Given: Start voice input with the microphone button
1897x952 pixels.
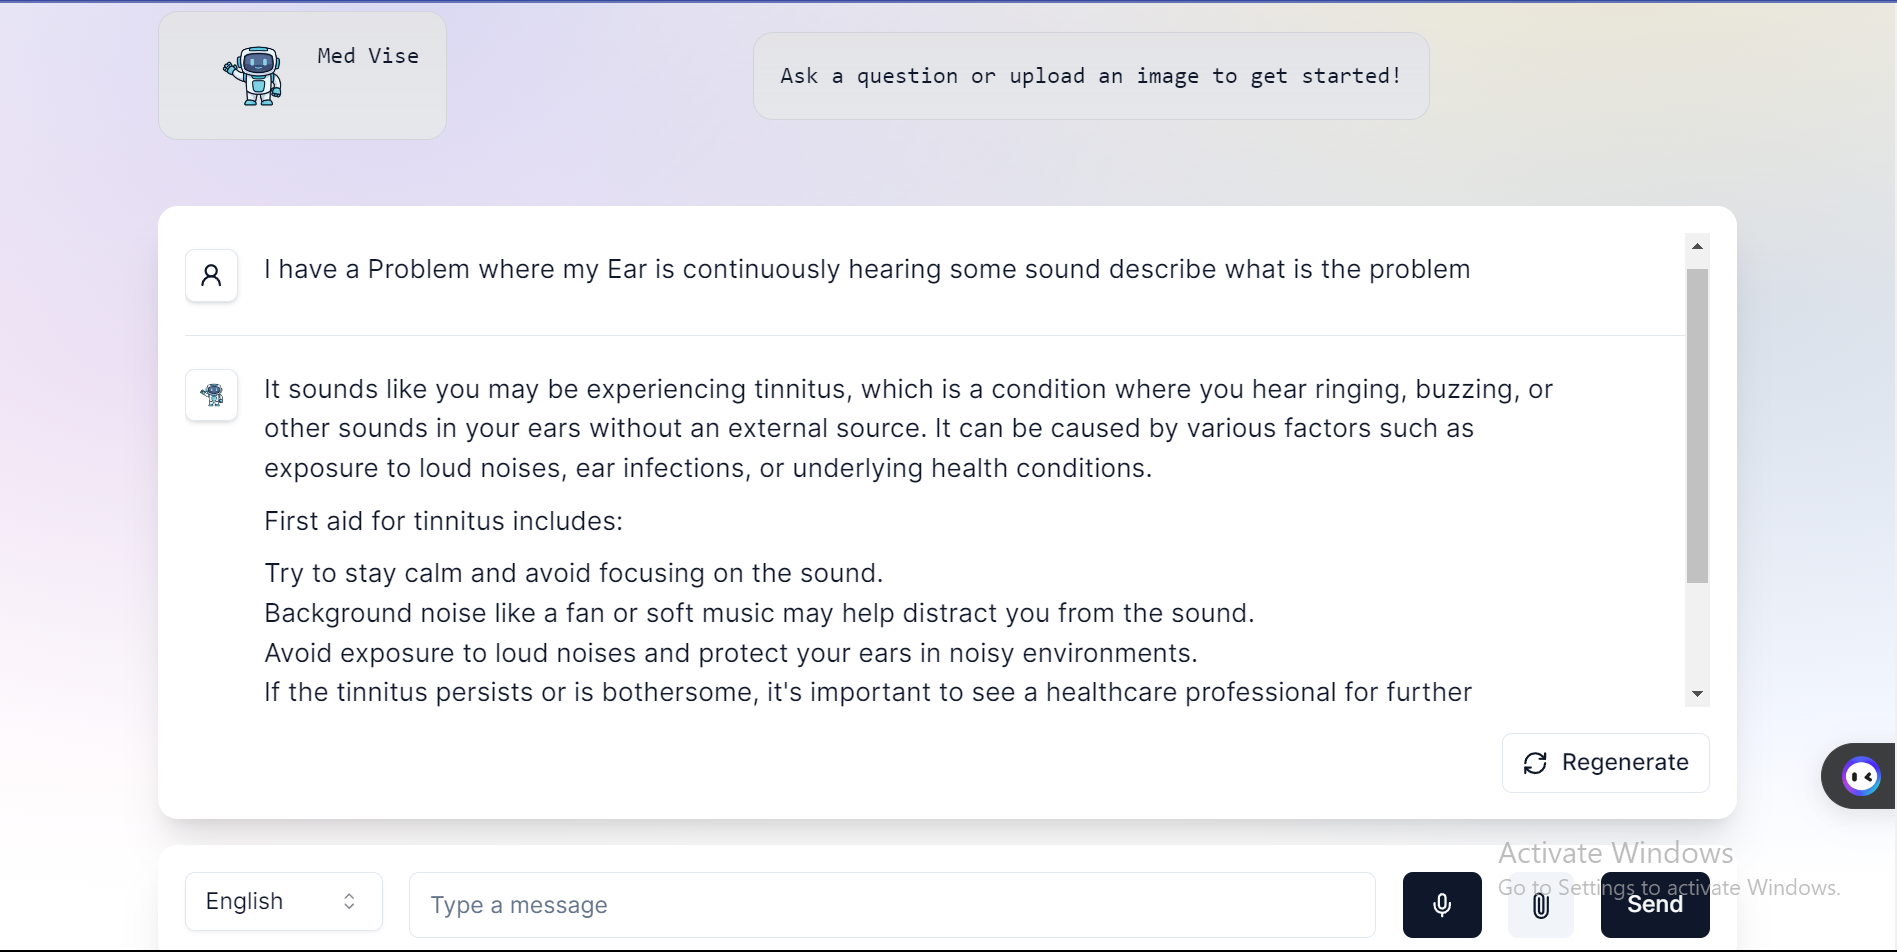Looking at the screenshot, I should (1441, 905).
